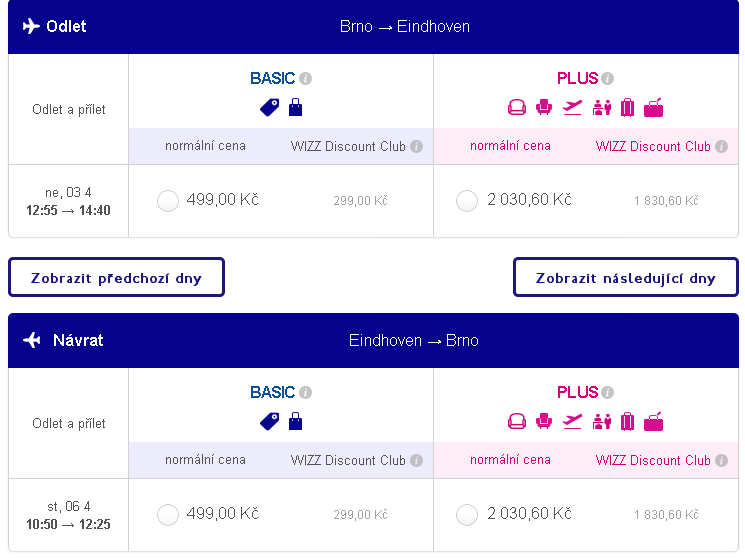Click the airport check-in people icon under PLUS, Návrat
The image size is (745, 559).
[x=602, y=421]
